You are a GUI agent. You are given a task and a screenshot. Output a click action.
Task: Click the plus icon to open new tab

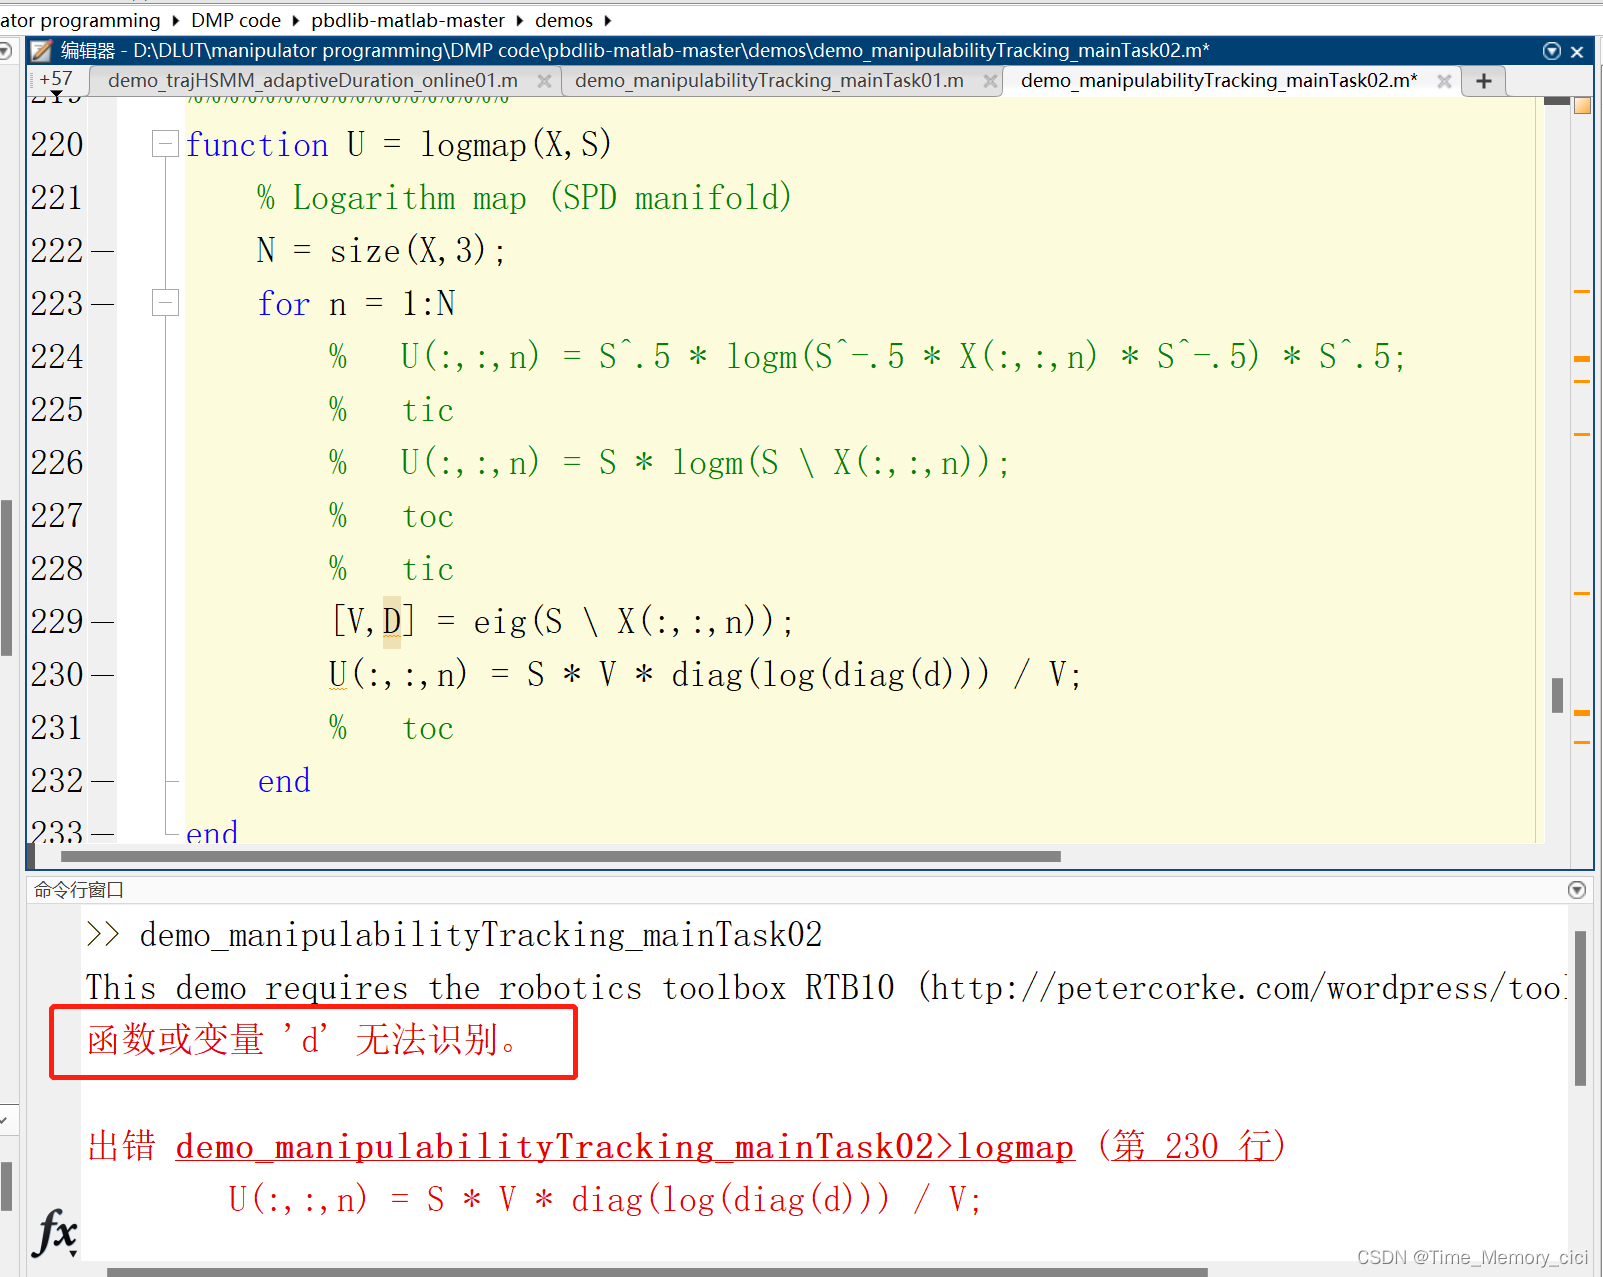[x=1483, y=80]
